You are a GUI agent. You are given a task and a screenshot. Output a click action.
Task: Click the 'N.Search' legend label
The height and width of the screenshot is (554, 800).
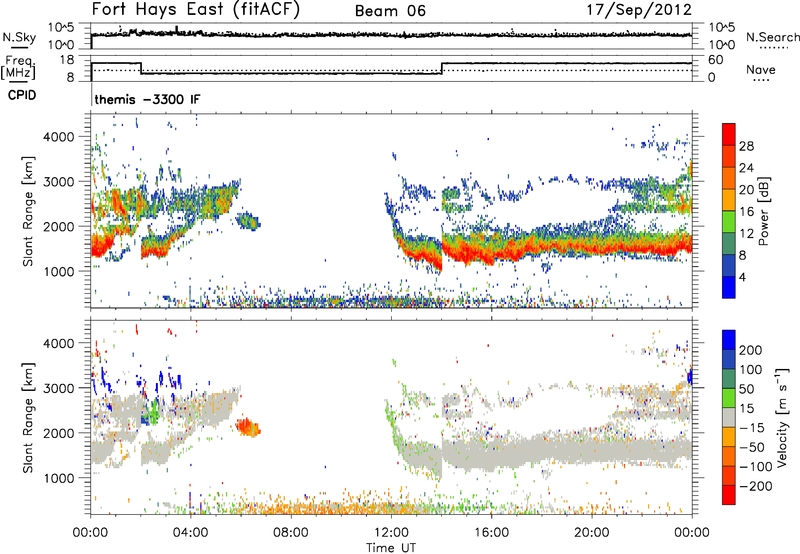[x=772, y=37]
